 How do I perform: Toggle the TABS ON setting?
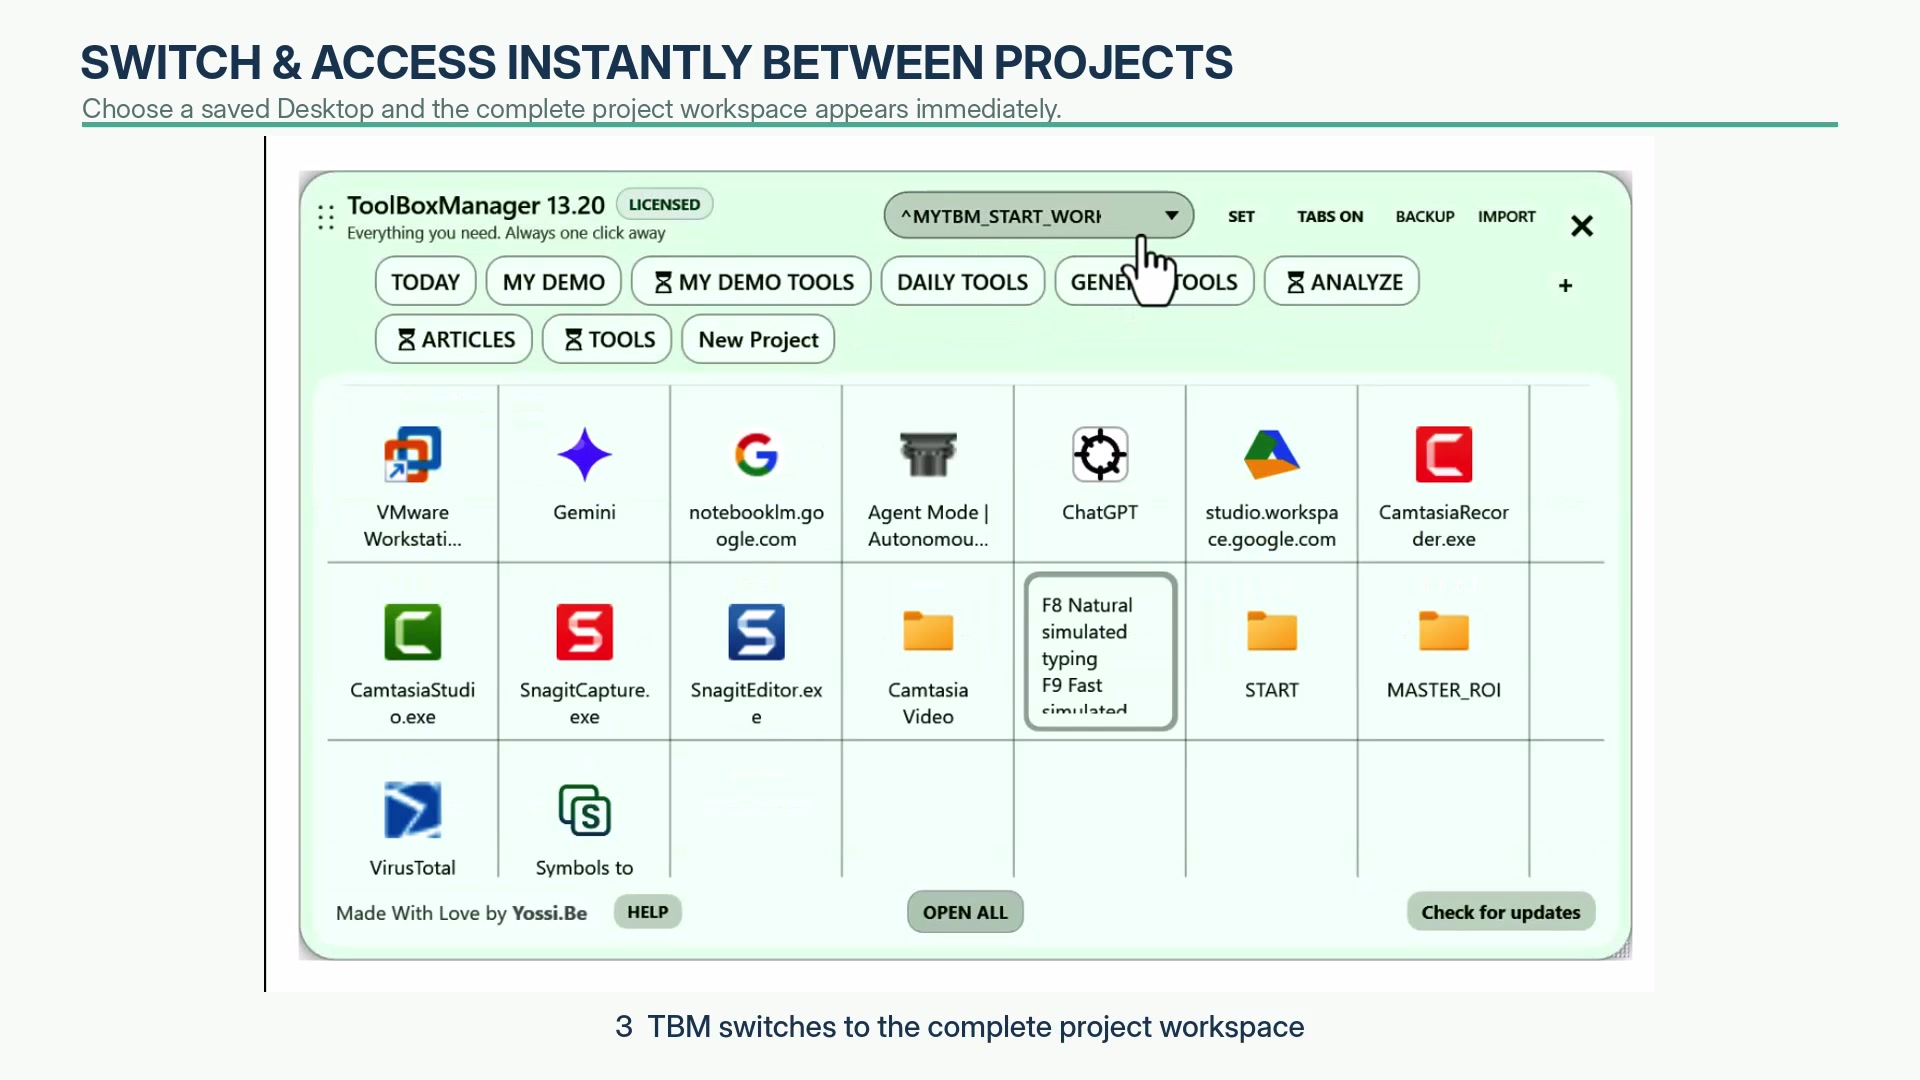coord(1330,217)
